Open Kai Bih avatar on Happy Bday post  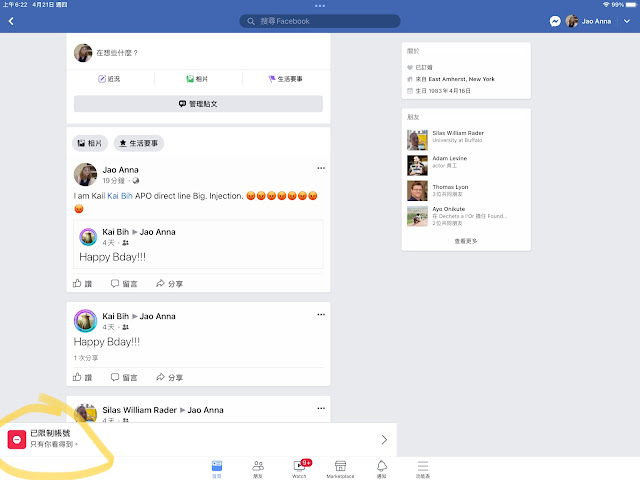point(85,321)
